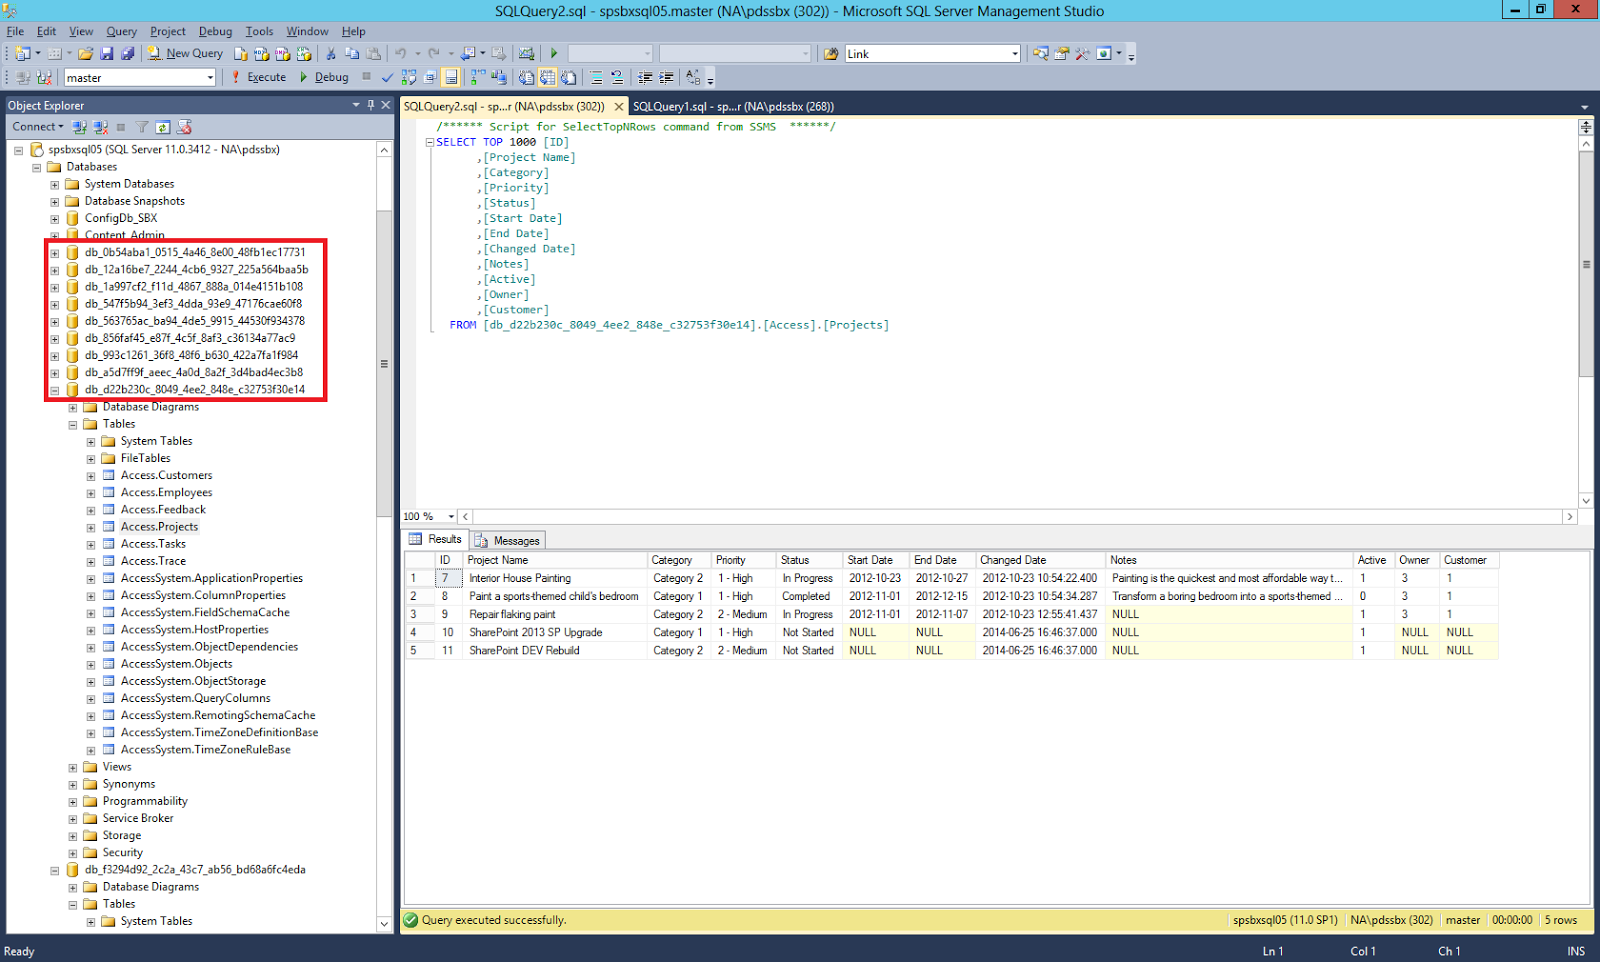The width and height of the screenshot is (1600, 962).
Task: Open the Link combo box dropdown
Action: point(1015,54)
